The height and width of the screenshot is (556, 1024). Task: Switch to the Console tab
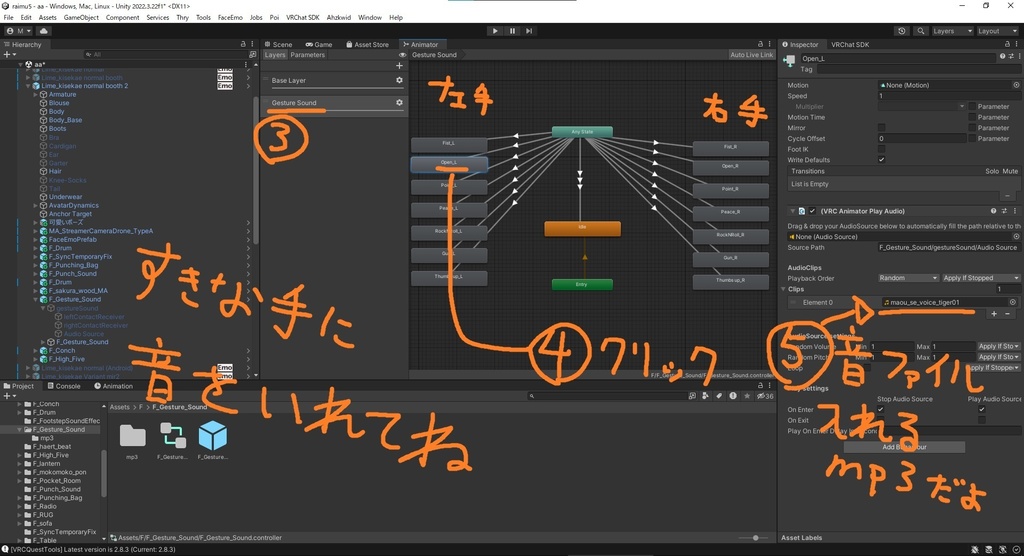(x=63, y=386)
